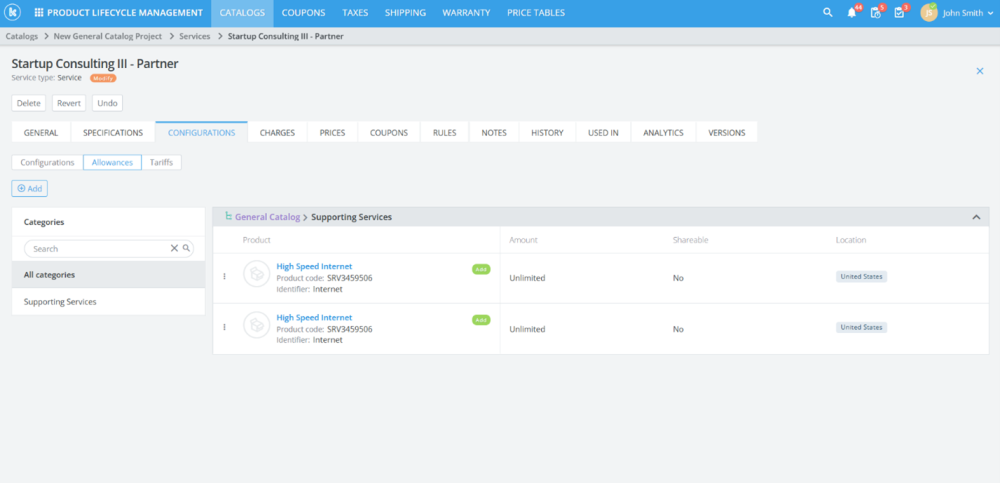Click the catalog tree icon beside General Catalog

(228, 217)
